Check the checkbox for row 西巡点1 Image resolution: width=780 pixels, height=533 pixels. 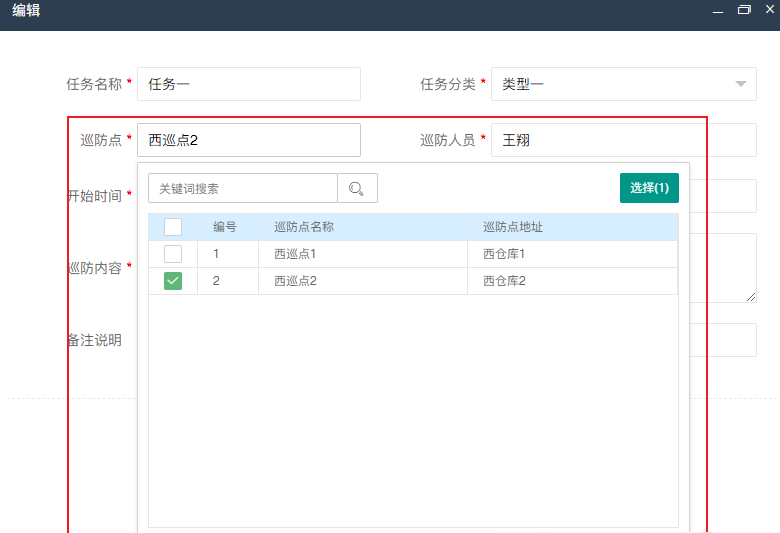pyautogui.click(x=173, y=254)
